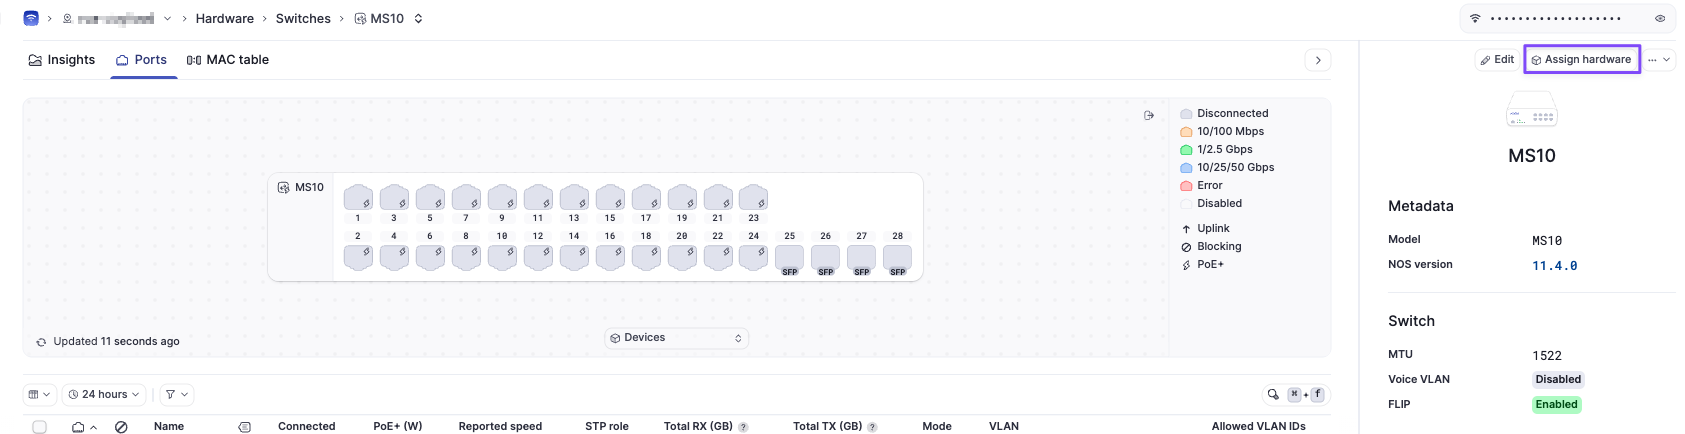Select port 18 on the MS10 diagram

[x=646, y=257]
